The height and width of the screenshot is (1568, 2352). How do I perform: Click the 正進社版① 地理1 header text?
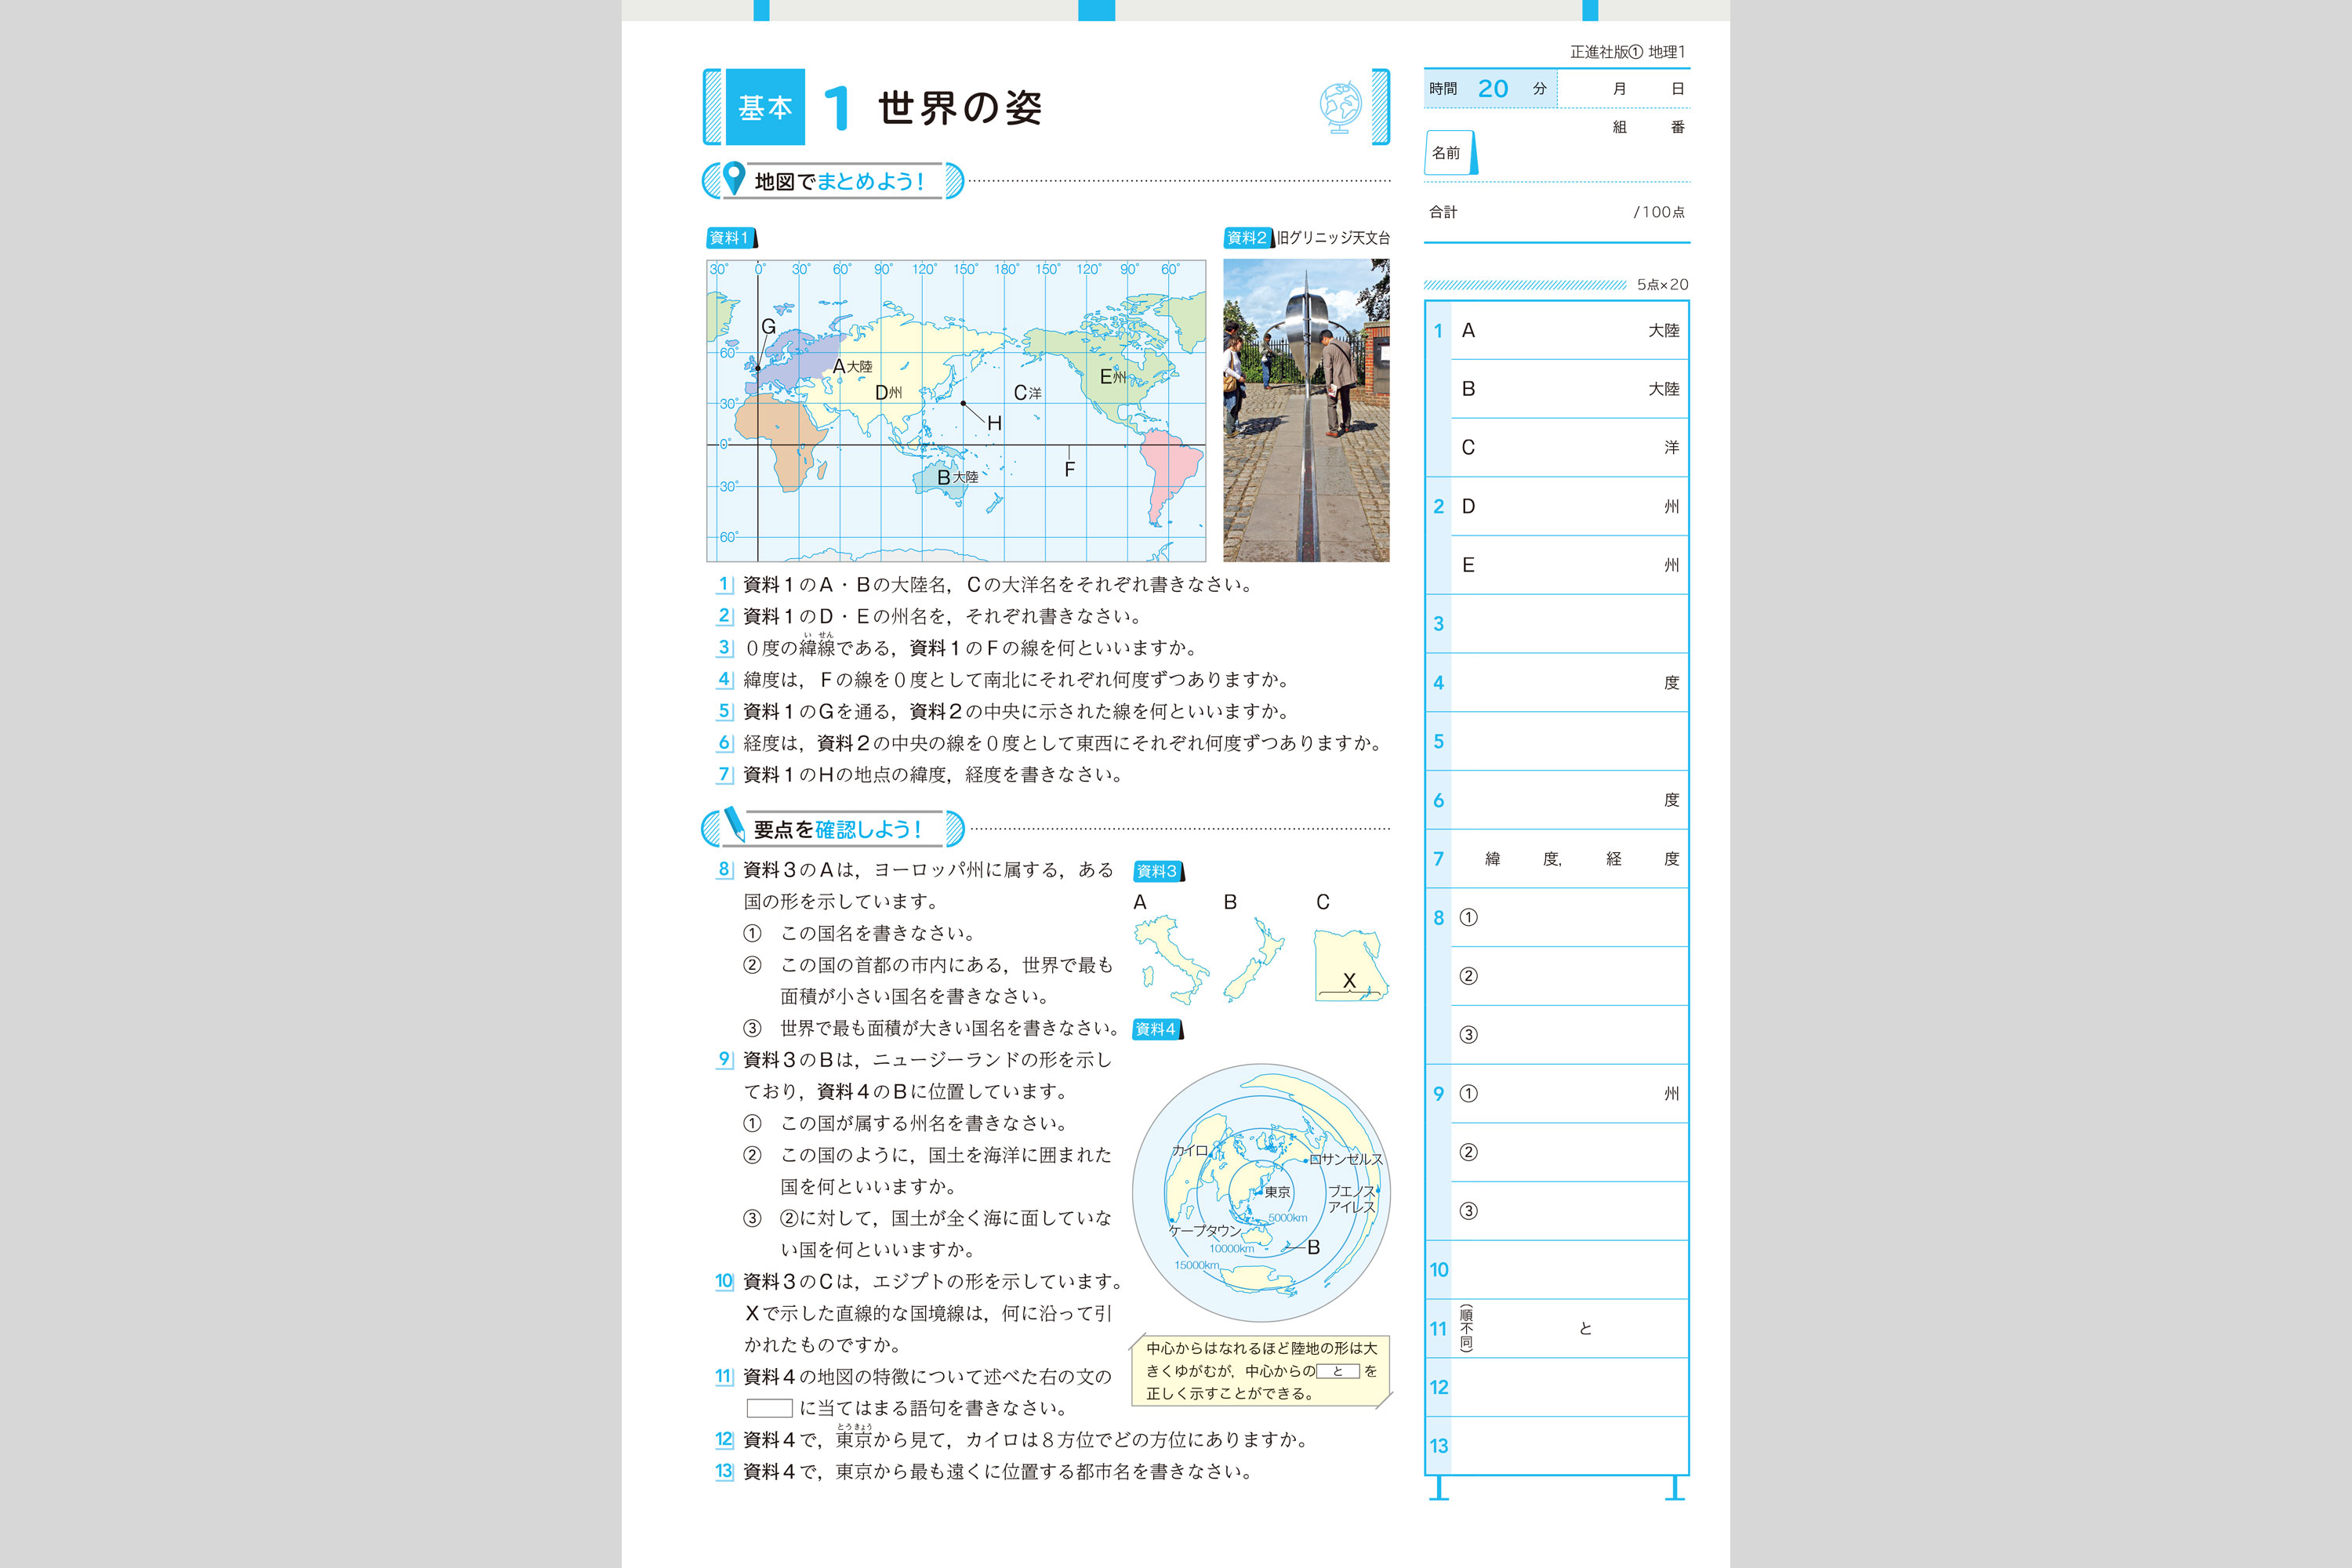1627,52
